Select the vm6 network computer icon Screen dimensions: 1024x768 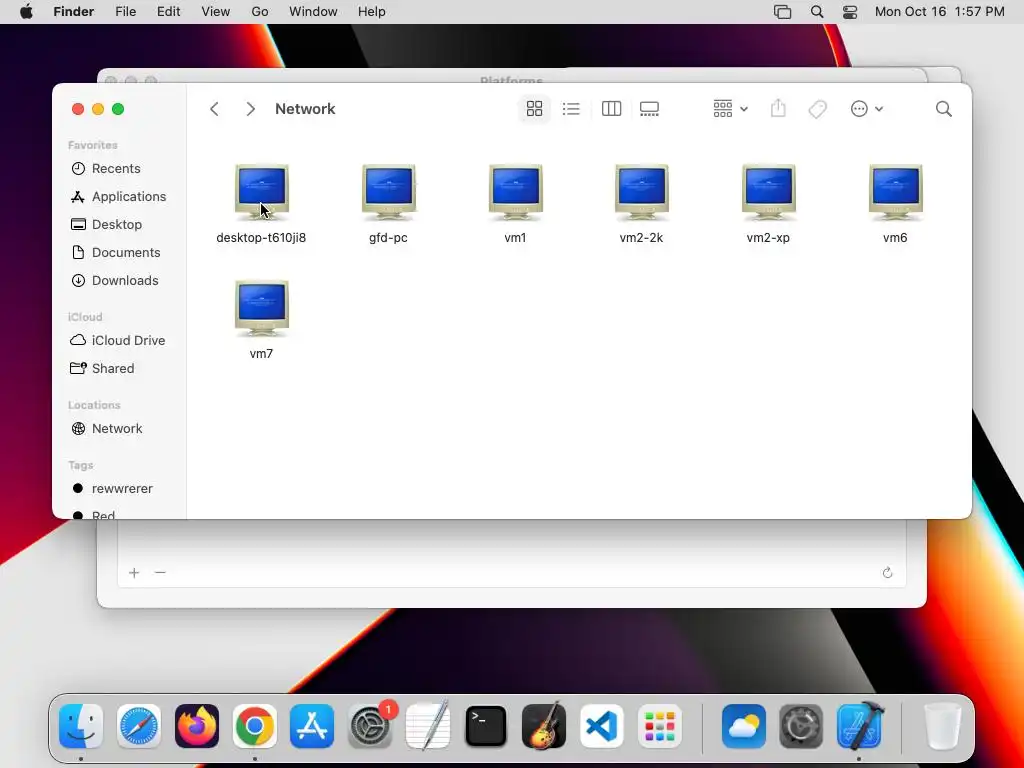tap(895, 192)
